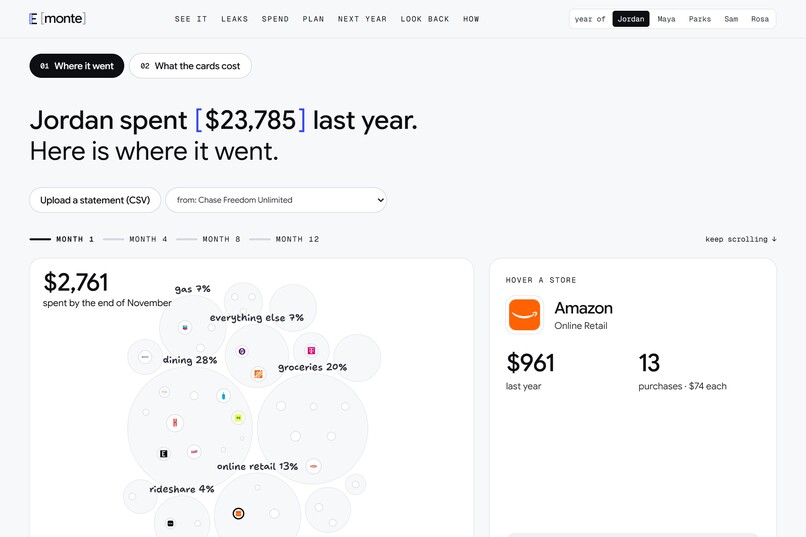Image resolution: width=806 pixels, height=537 pixels.
Task: Select the blue bottle icon in dining
Action: 223,396
